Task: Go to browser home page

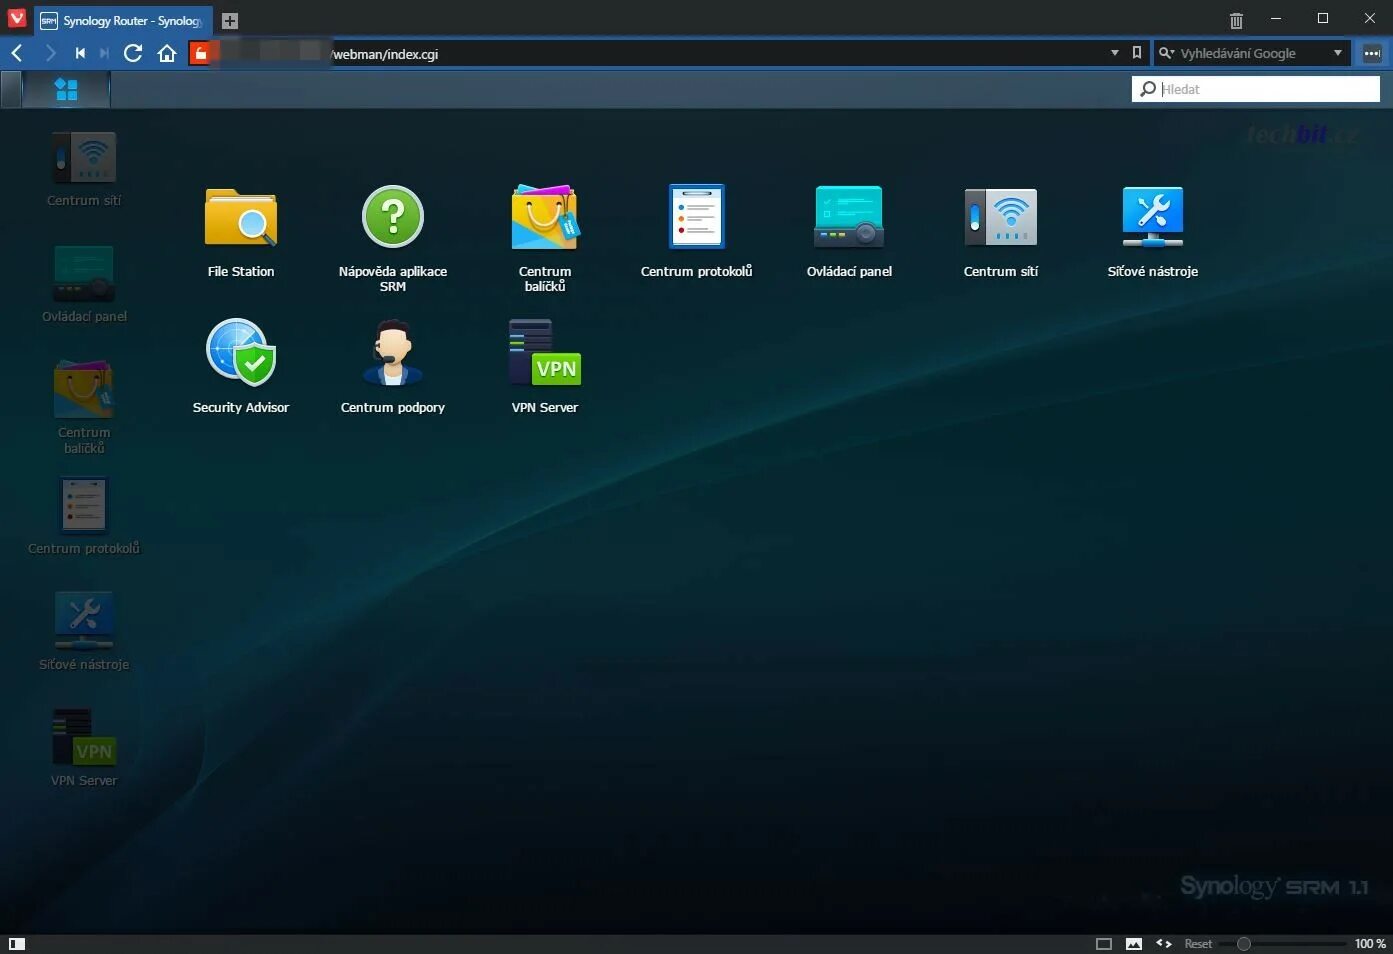Action: click(167, 53)
